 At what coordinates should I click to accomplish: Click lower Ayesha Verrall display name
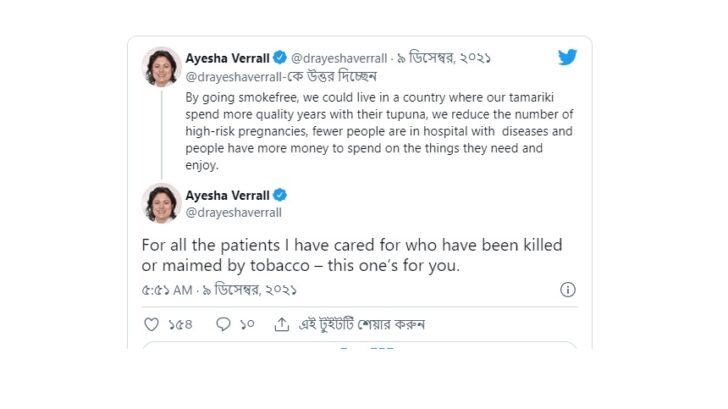click(228, 195)
